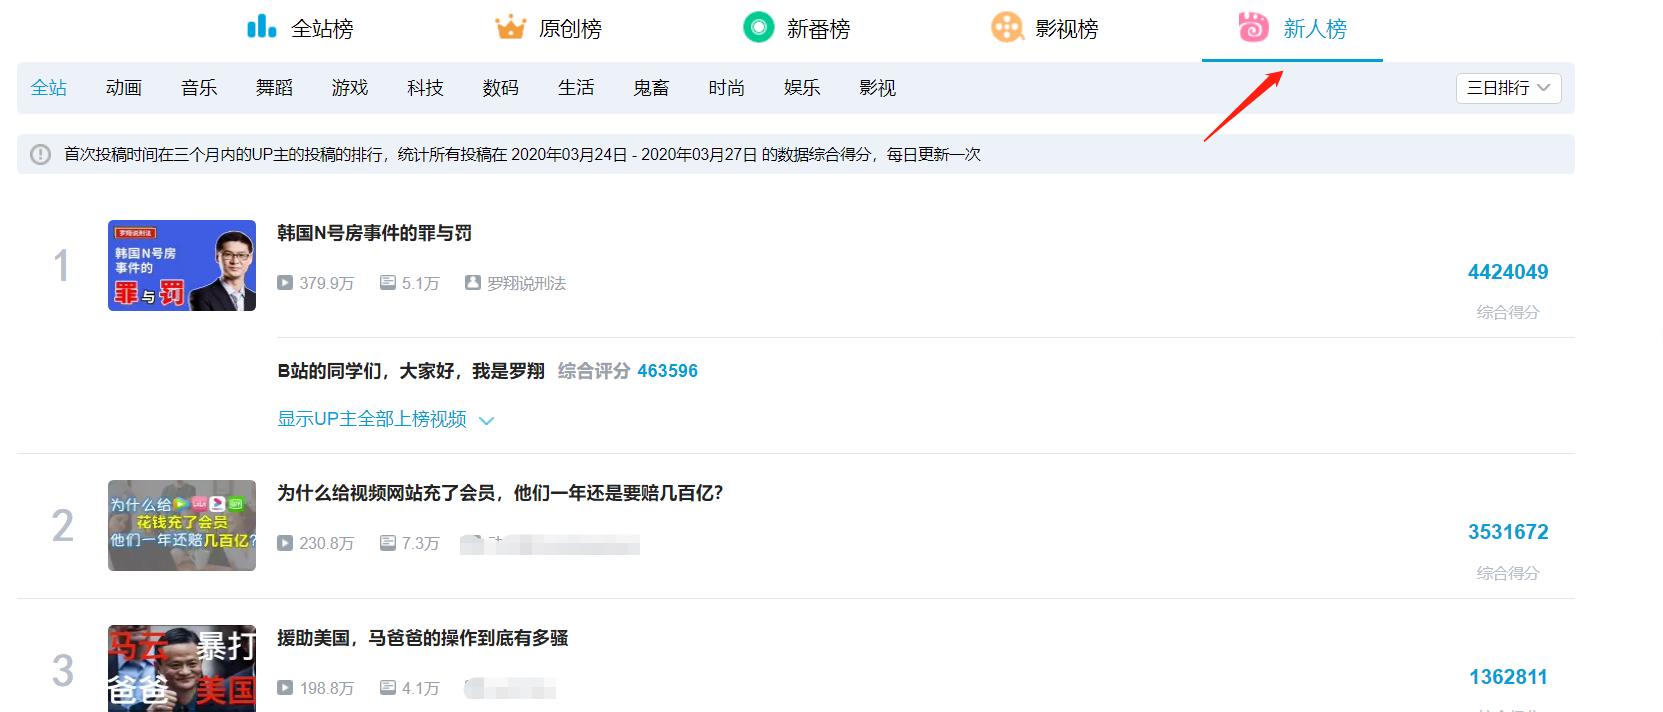Image resolution: width=1663 pixels, height=712 pixels.
Task: Click score 1362811
Action: (1508, 677)
